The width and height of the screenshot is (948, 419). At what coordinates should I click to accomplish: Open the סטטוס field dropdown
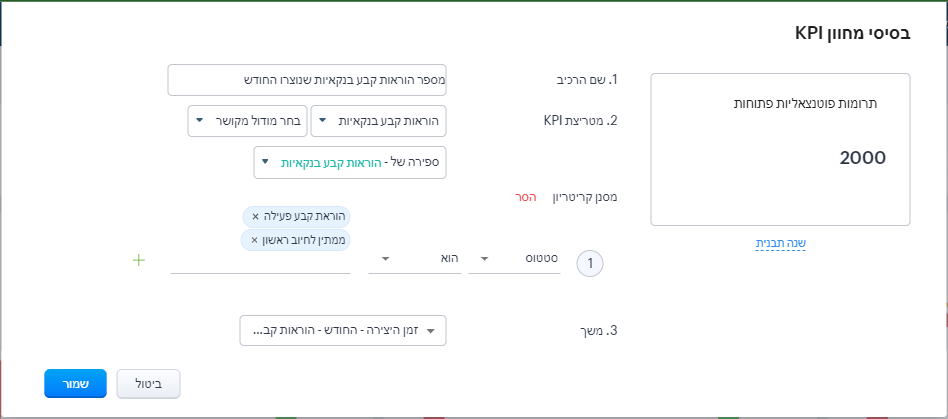tap(515, 259)
